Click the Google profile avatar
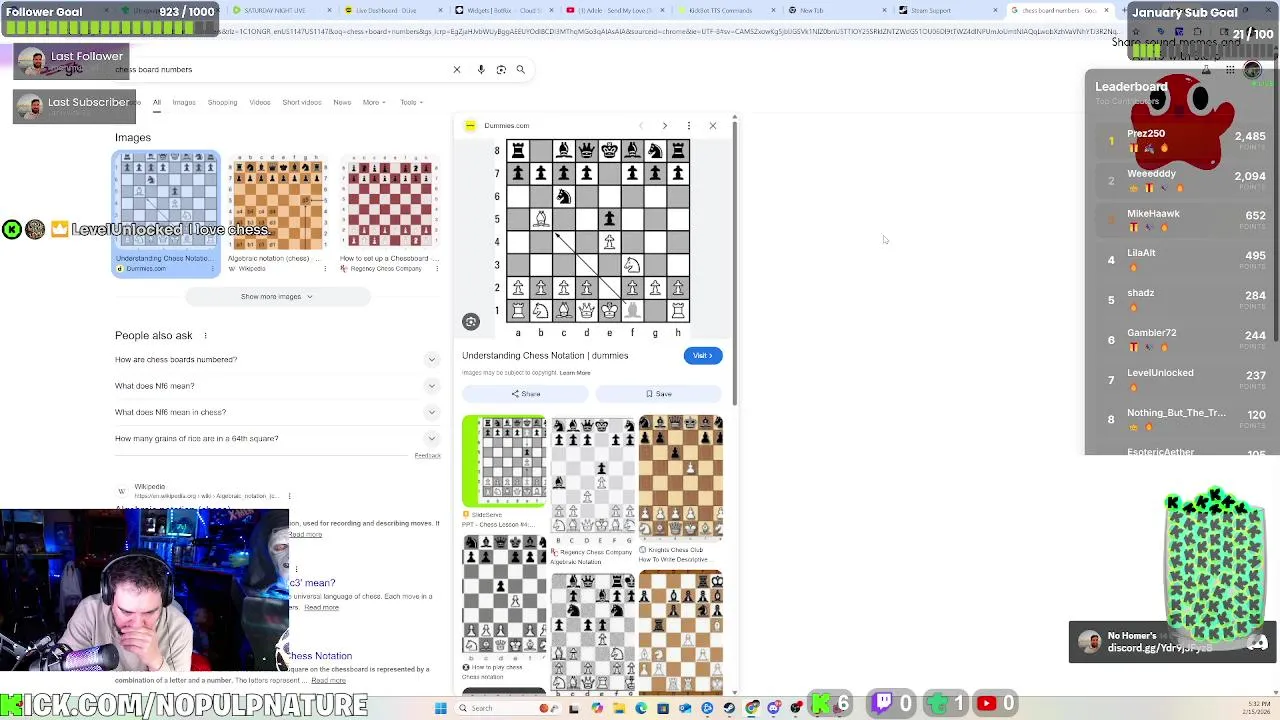The image size is (1280, 720). pyautogui.click(x=1252, y=70)
